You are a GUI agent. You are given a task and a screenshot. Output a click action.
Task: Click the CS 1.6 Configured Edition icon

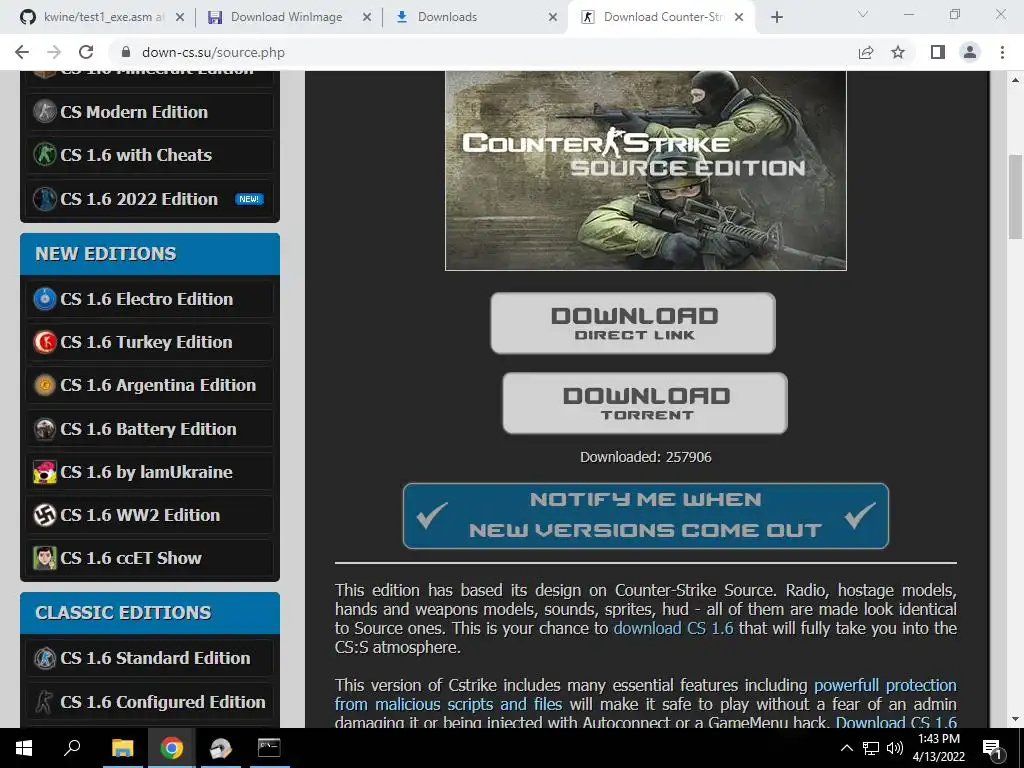[45, 701]
